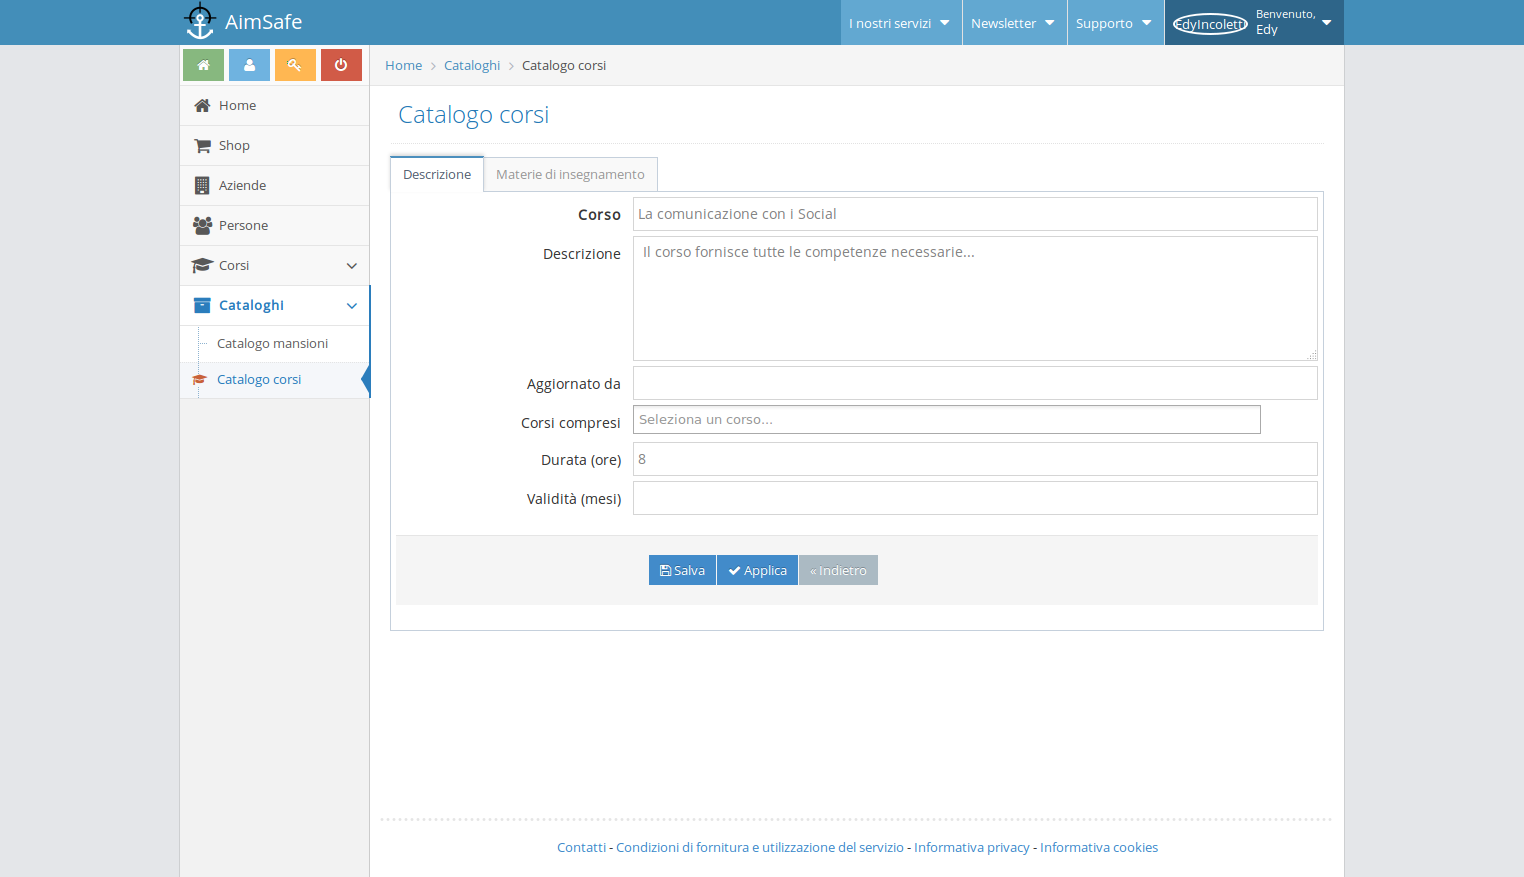
Task: Open Persone in the sidebar menu
Action: 274,225
